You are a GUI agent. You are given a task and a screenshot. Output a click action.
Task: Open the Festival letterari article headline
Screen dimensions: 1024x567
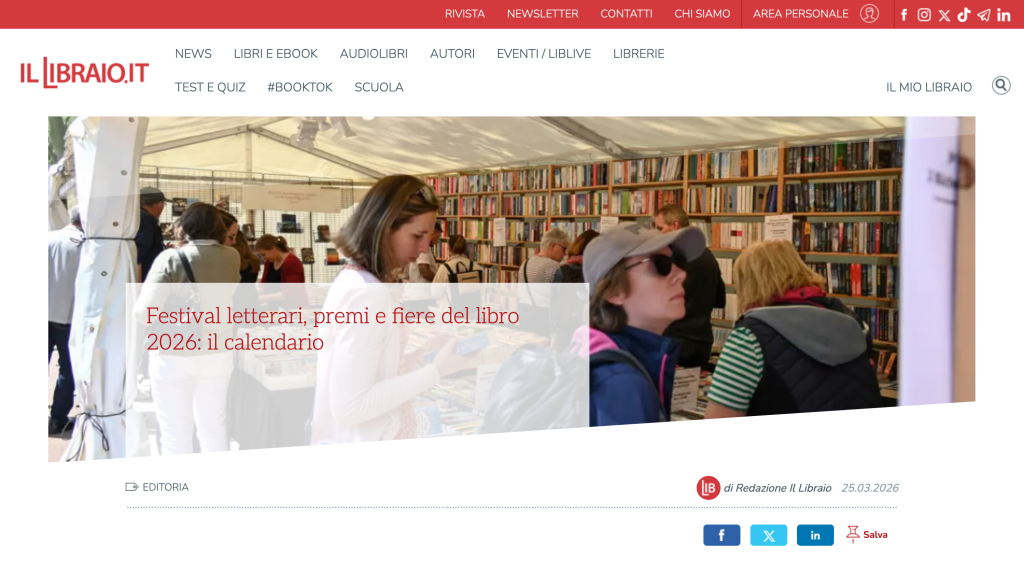point(332,329)
